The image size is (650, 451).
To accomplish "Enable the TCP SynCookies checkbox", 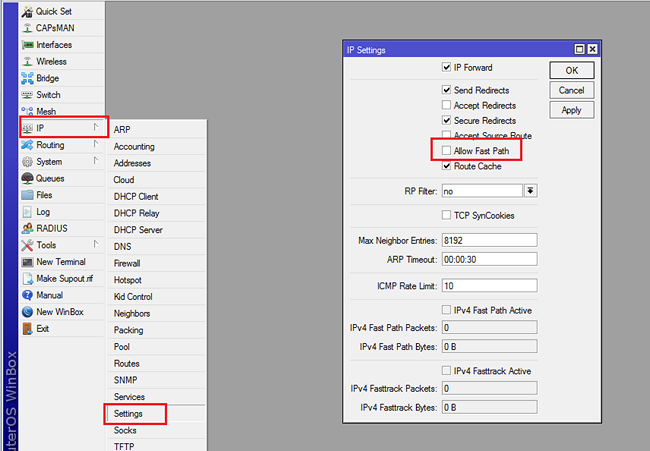I will [x=446, y=215].
